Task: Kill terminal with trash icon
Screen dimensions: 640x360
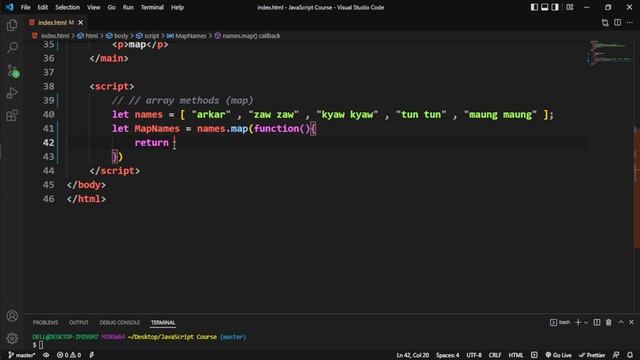Action: tap(609, 322)
